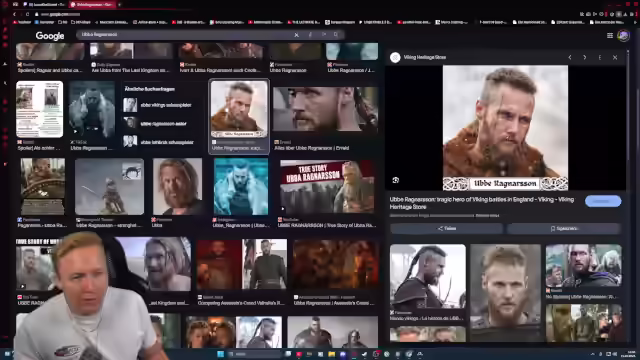Click the Google Lens icon on preview image
The height and width of the screenshot is (360, 640).
pos(396,180)
